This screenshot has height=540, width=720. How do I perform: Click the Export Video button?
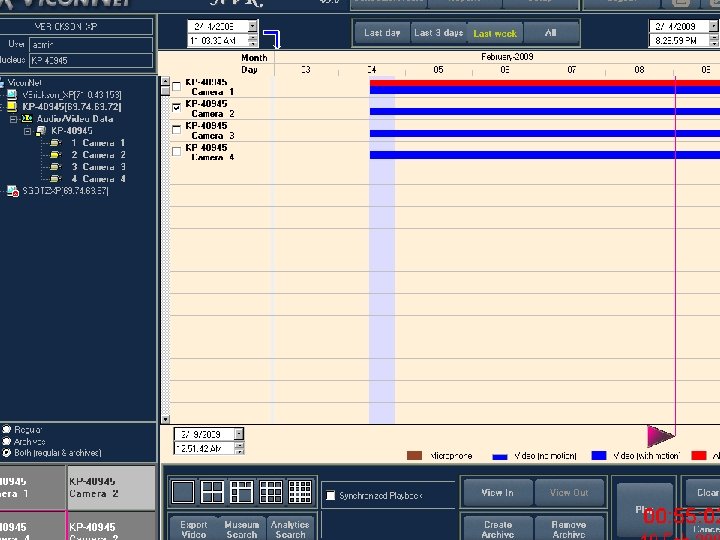(194, 529)
